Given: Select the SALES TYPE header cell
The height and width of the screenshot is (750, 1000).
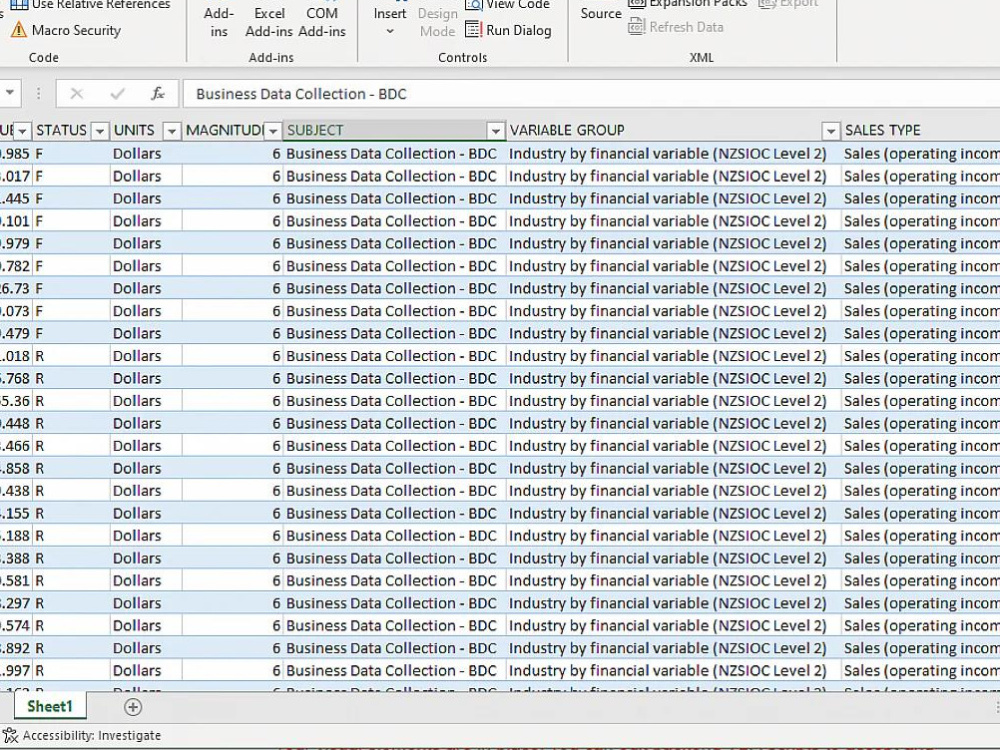Looking at the screenshot, I should (921, 130).
